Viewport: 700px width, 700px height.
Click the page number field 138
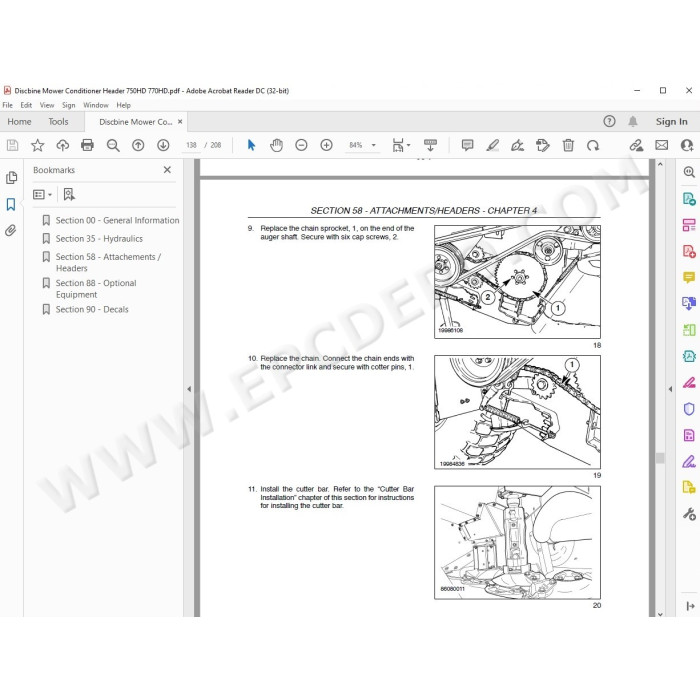tap(191, 145)
